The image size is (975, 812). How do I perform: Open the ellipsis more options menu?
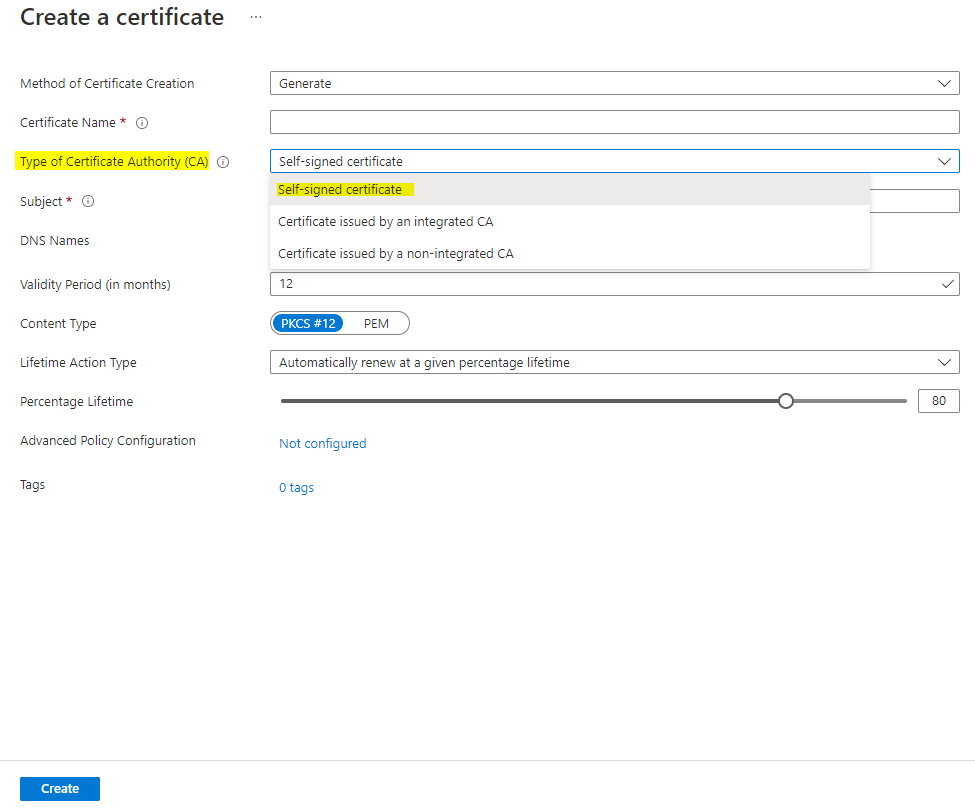(x=256, y=17)
